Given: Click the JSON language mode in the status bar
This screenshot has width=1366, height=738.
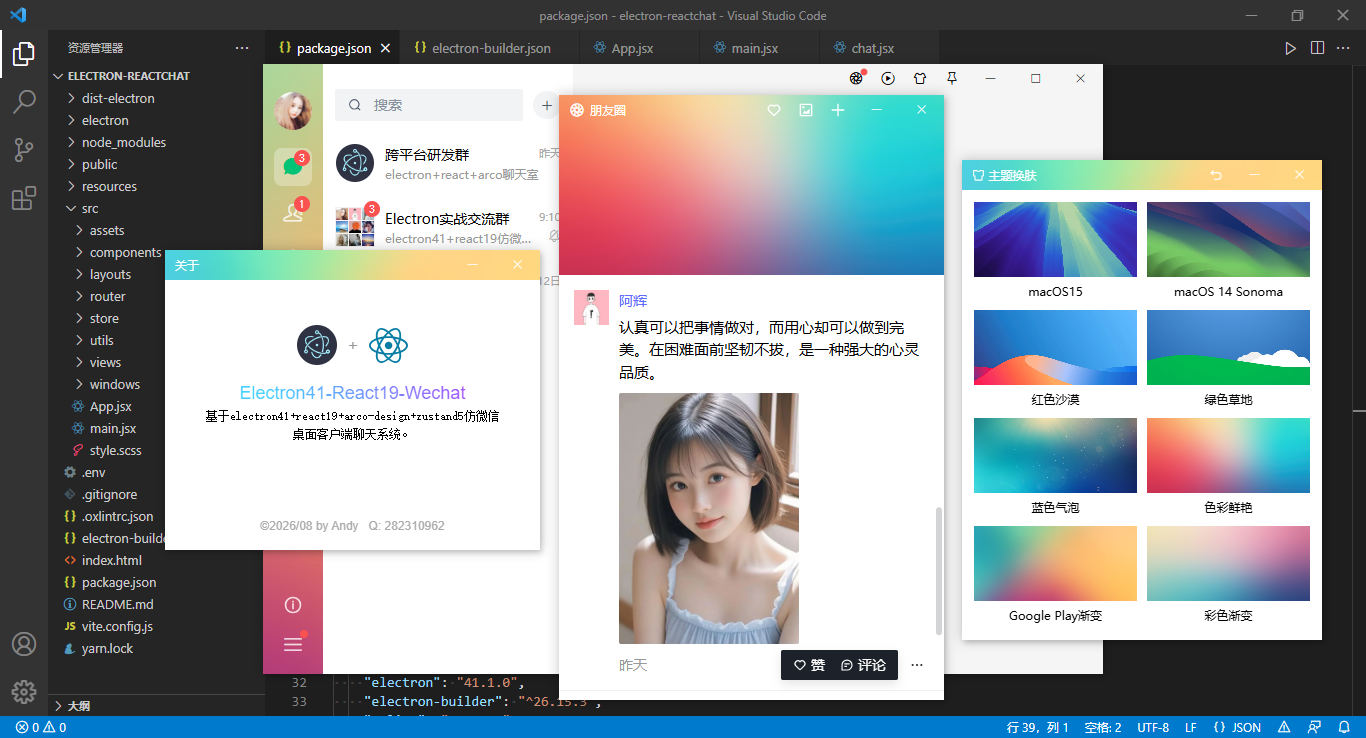Looking at the screenshot, I should tap(1237, 727).
